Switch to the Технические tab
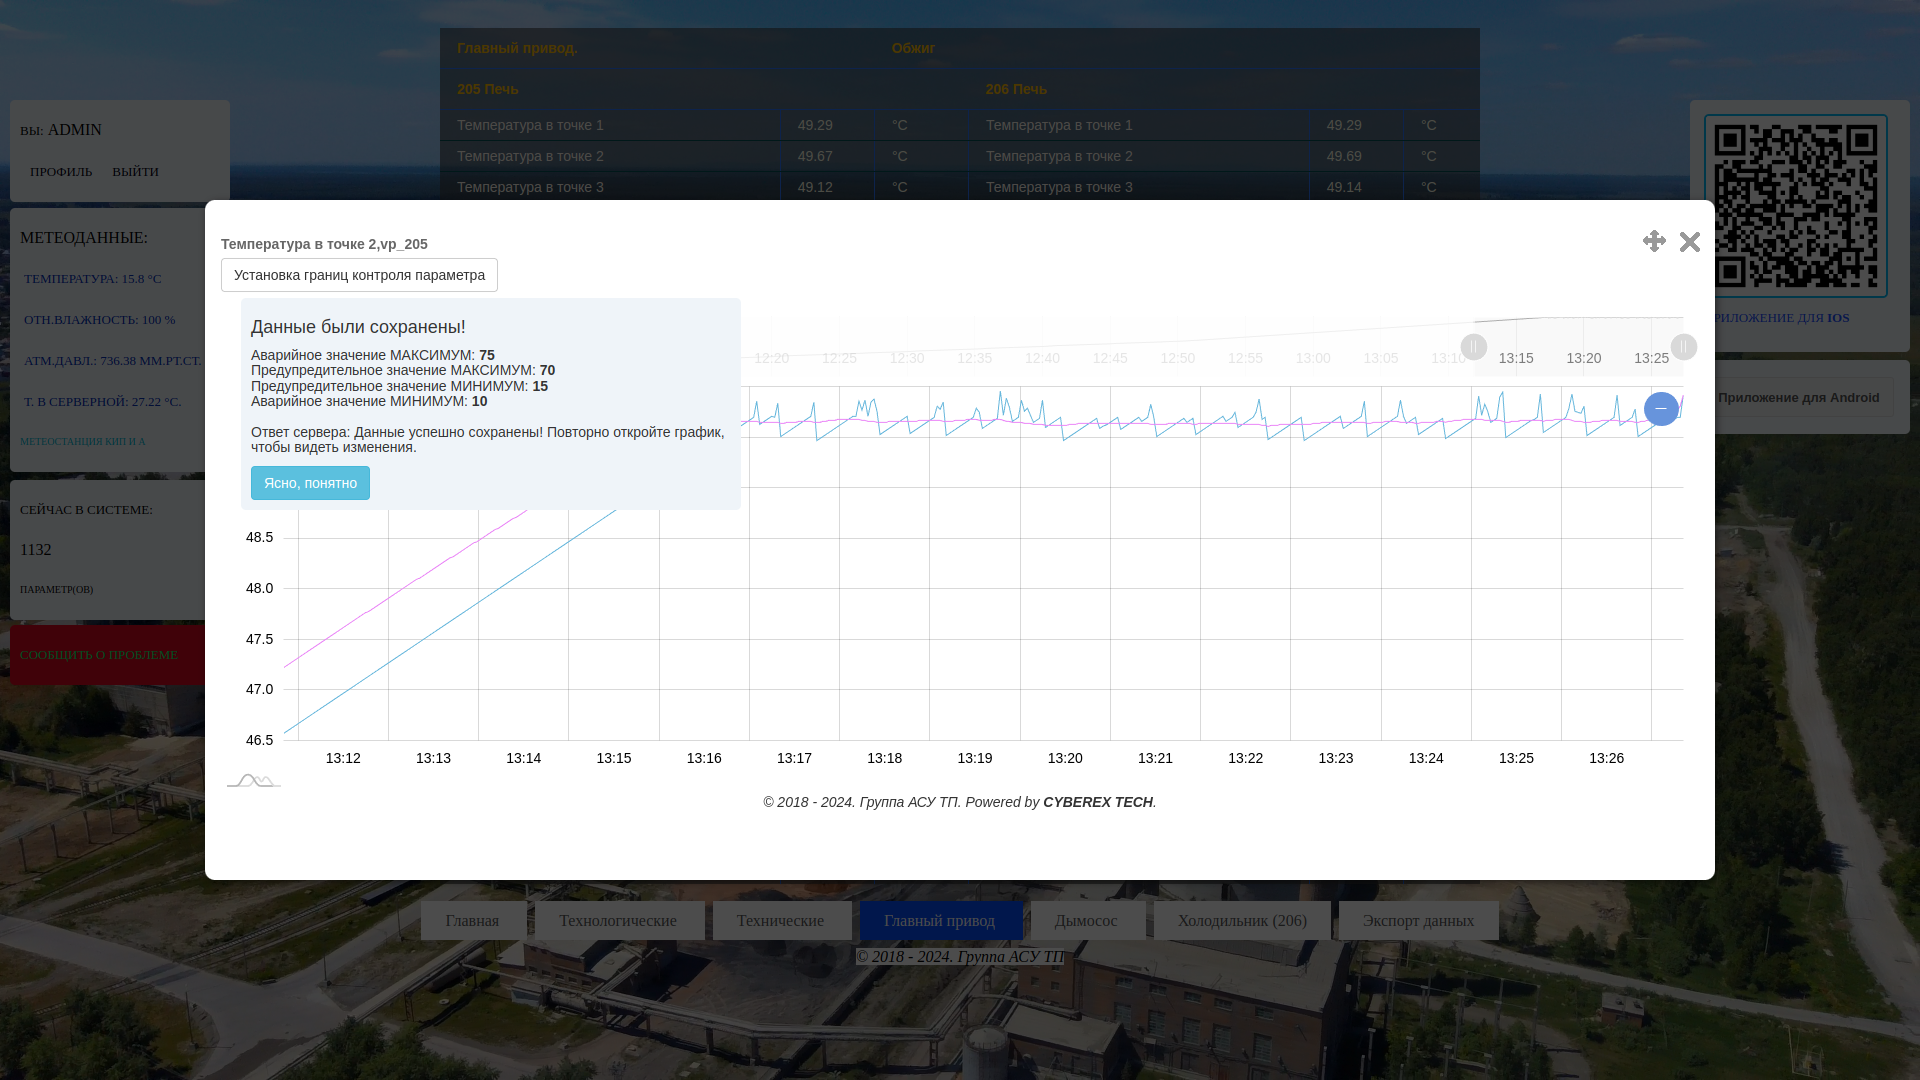This screenshot has width=1920, height=1080. coord(781,921)
